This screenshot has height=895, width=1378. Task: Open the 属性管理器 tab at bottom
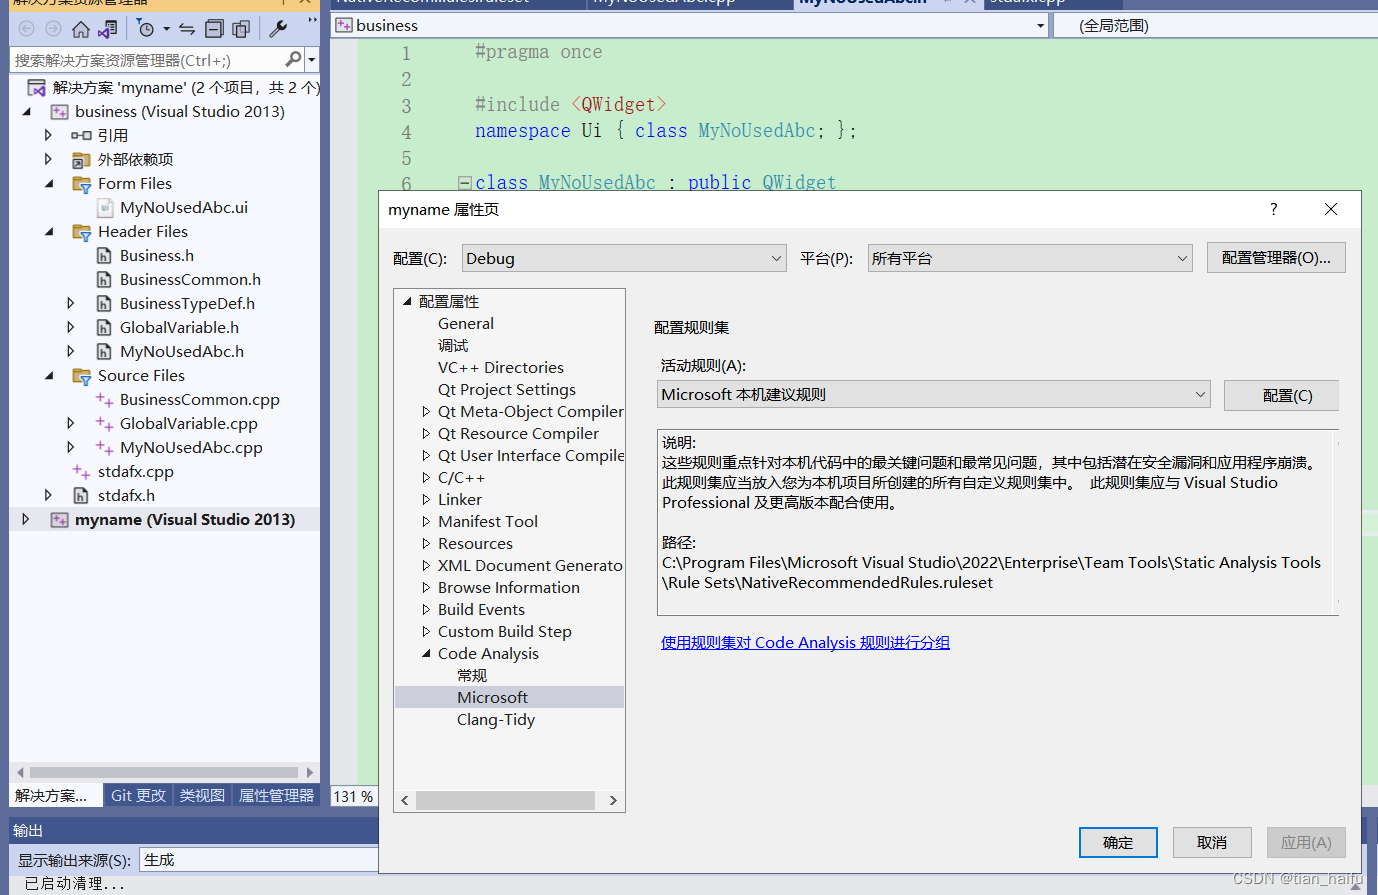[x=277, y=795]
